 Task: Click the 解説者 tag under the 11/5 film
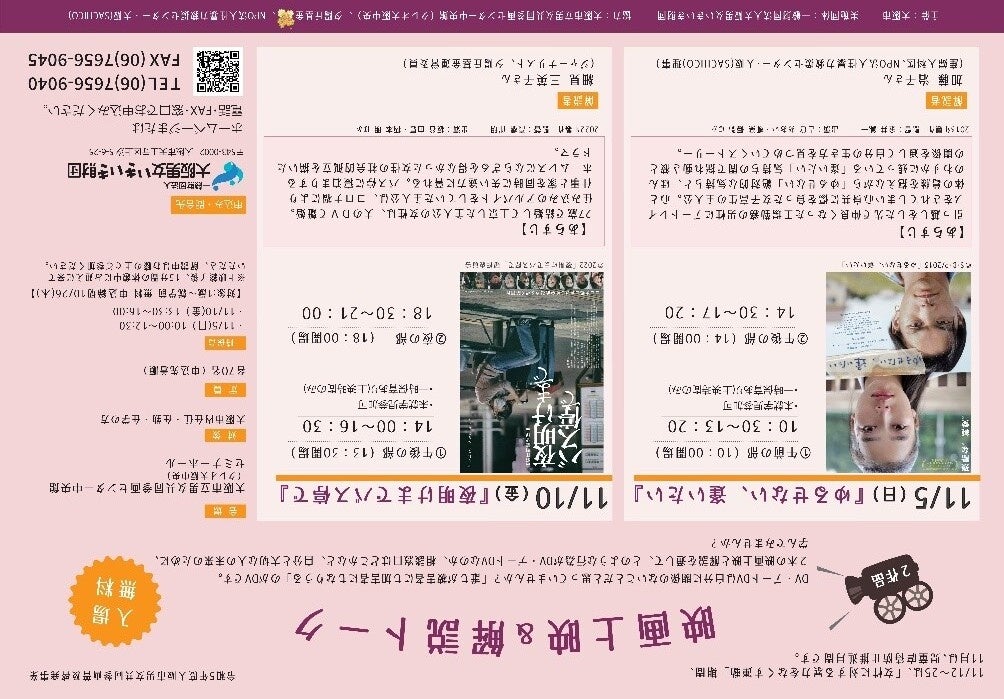pyautogui.click(x=946, y=100)
